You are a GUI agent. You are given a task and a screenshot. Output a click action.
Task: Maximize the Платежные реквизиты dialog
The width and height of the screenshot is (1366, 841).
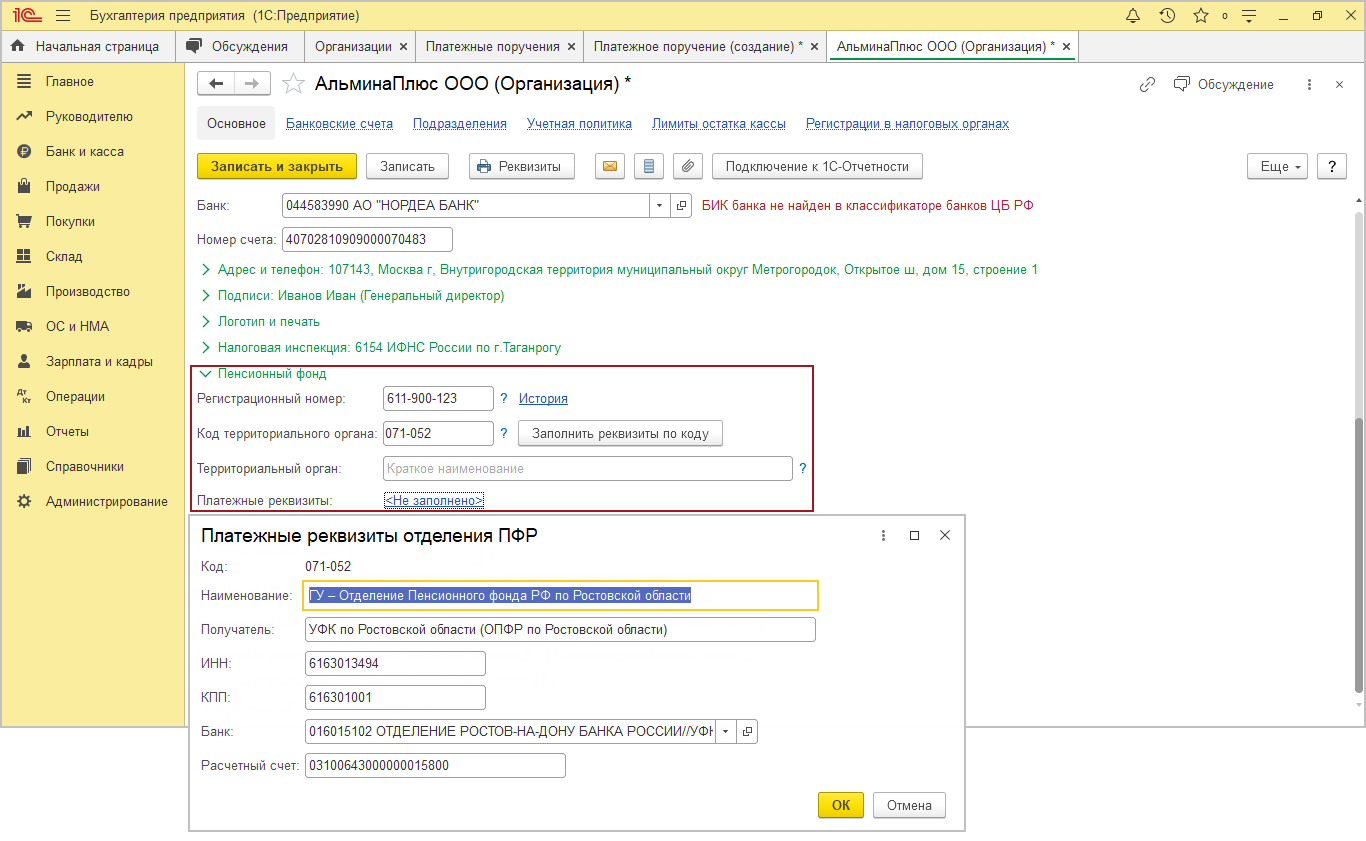click(914, 536)
